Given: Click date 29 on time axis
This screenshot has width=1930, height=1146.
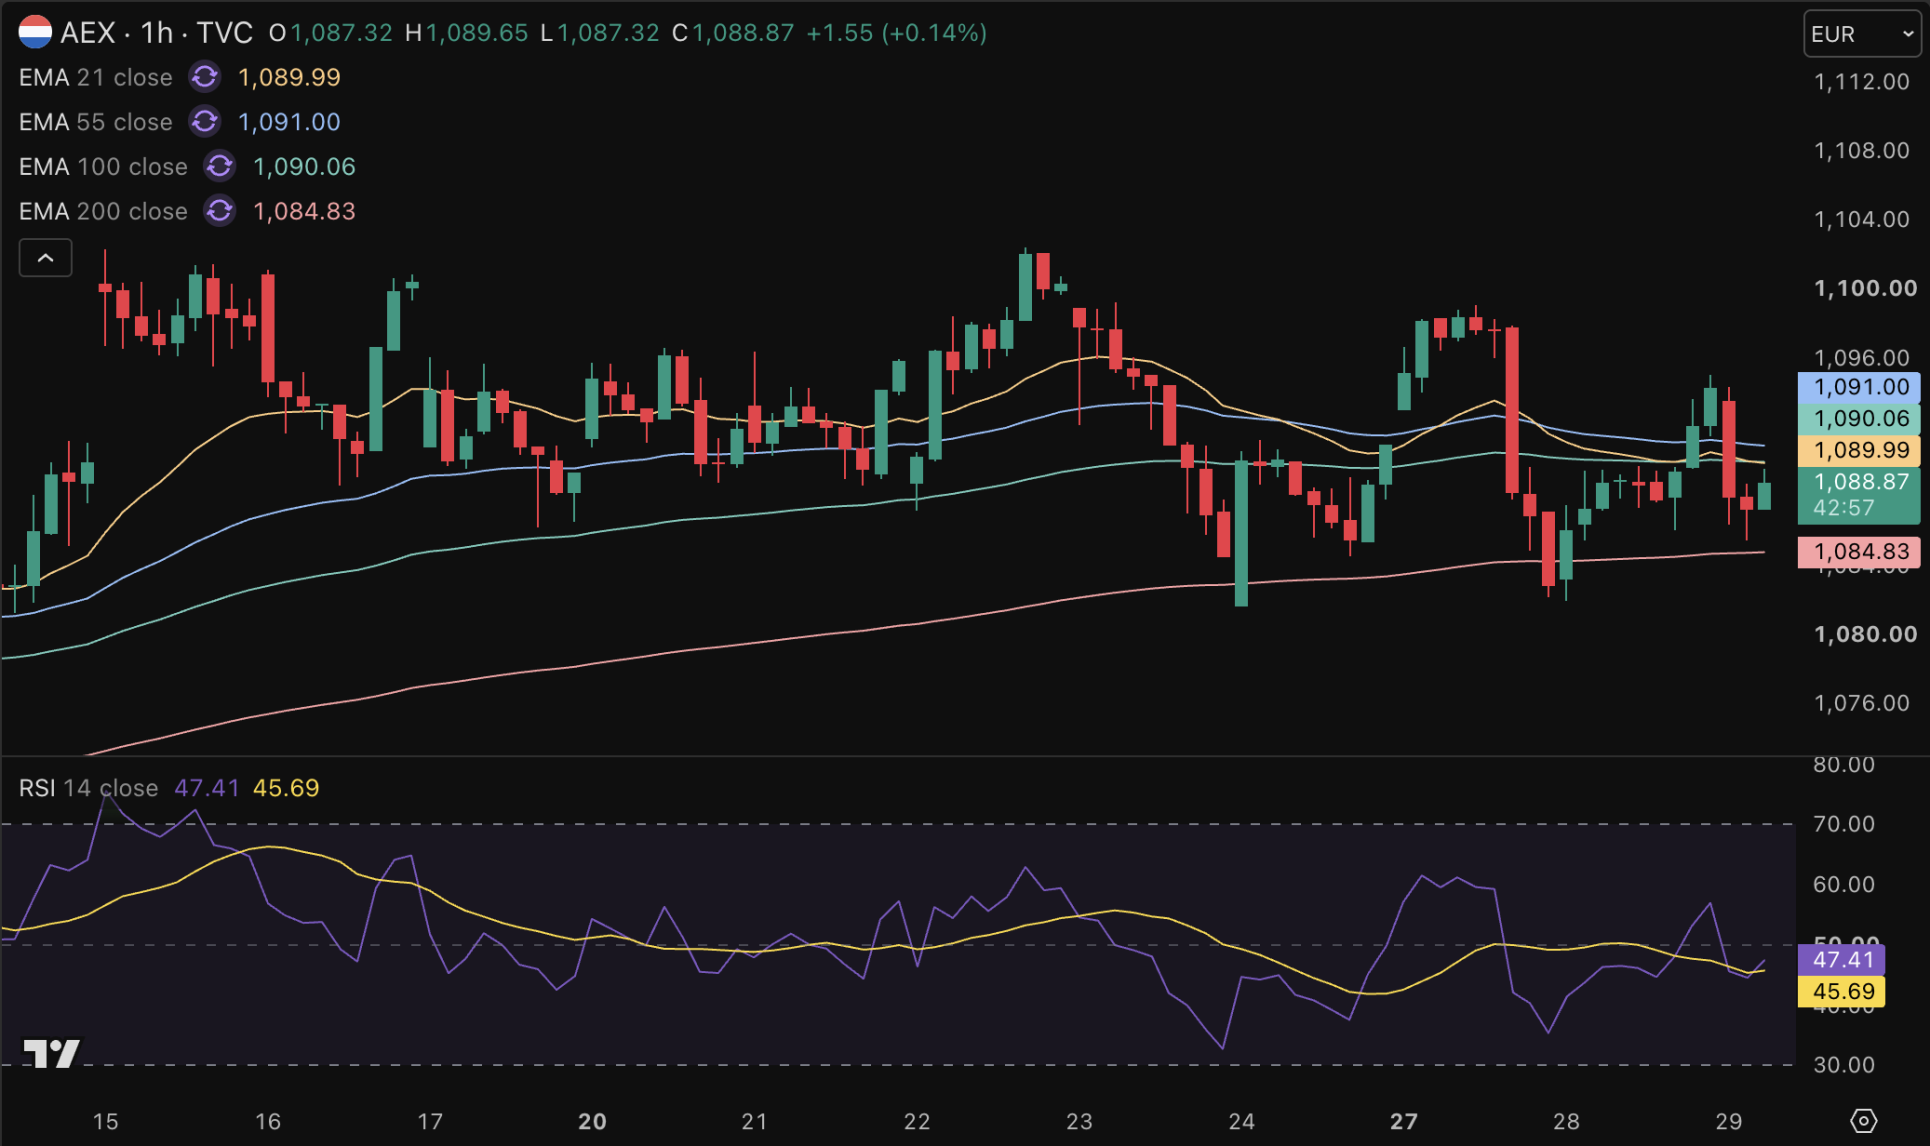Looking at the screenshot, I should point(1728,1122).
